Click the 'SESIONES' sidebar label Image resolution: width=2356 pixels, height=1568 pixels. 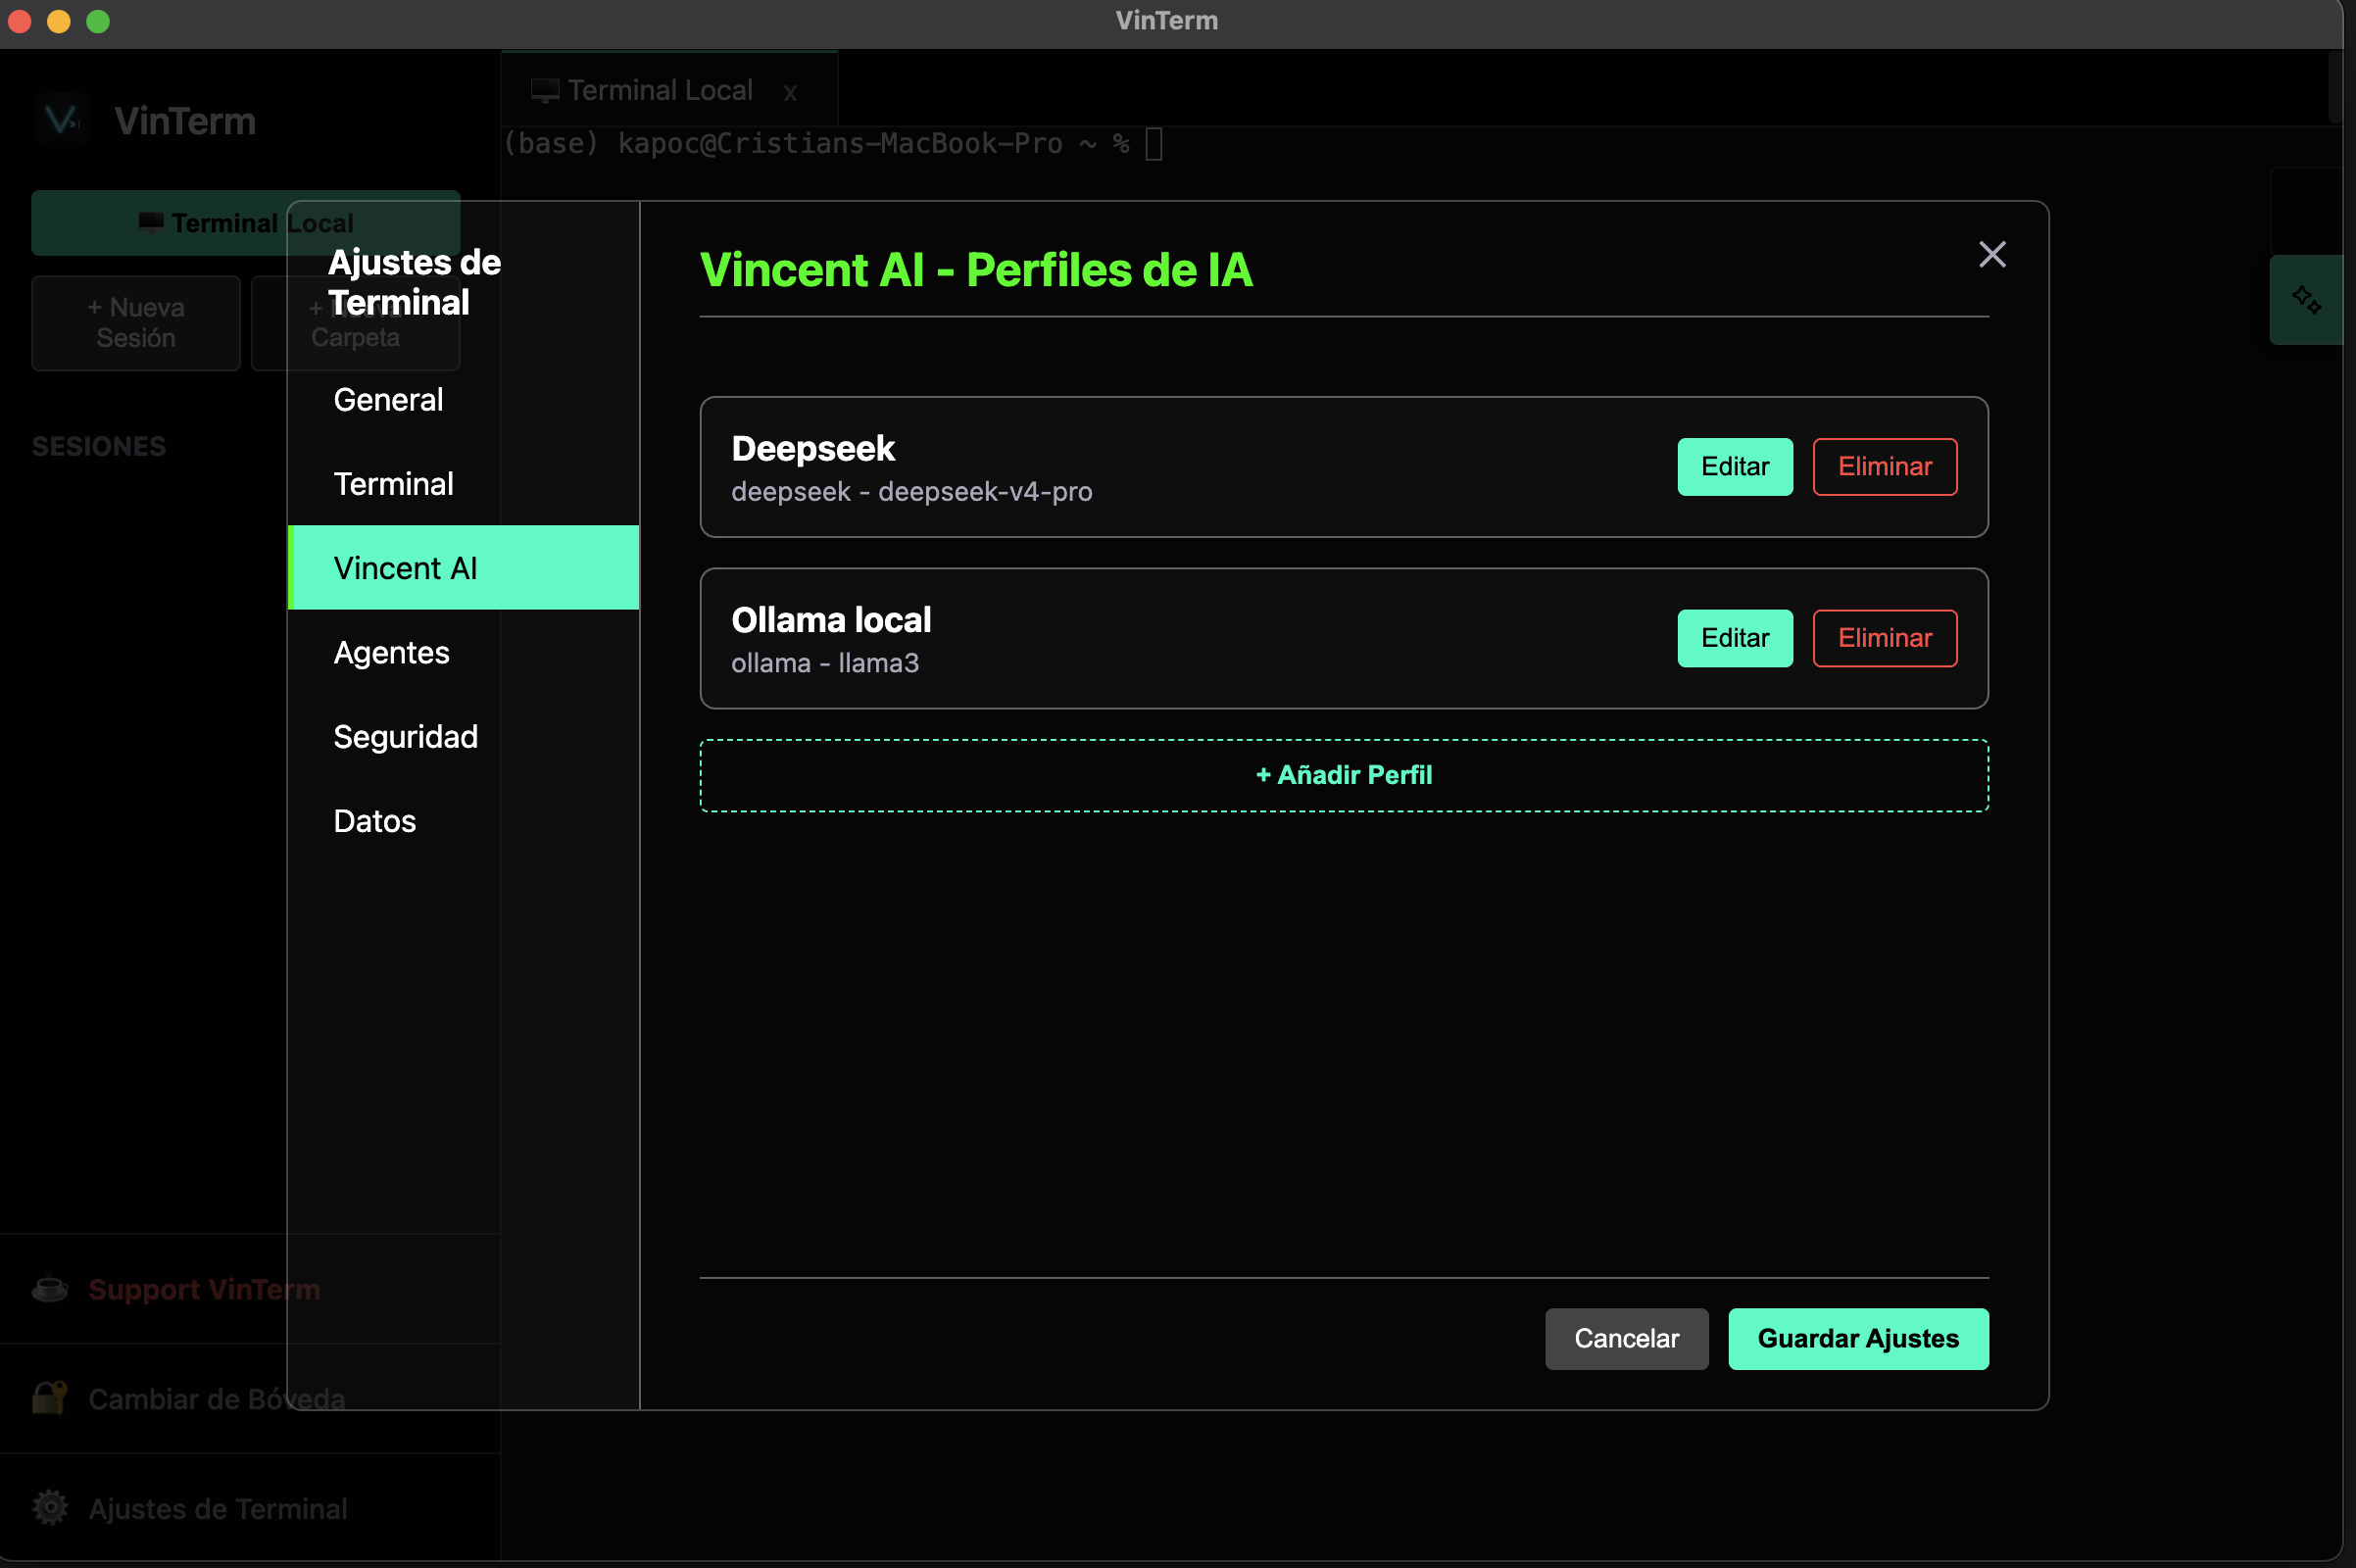[99, 446]
